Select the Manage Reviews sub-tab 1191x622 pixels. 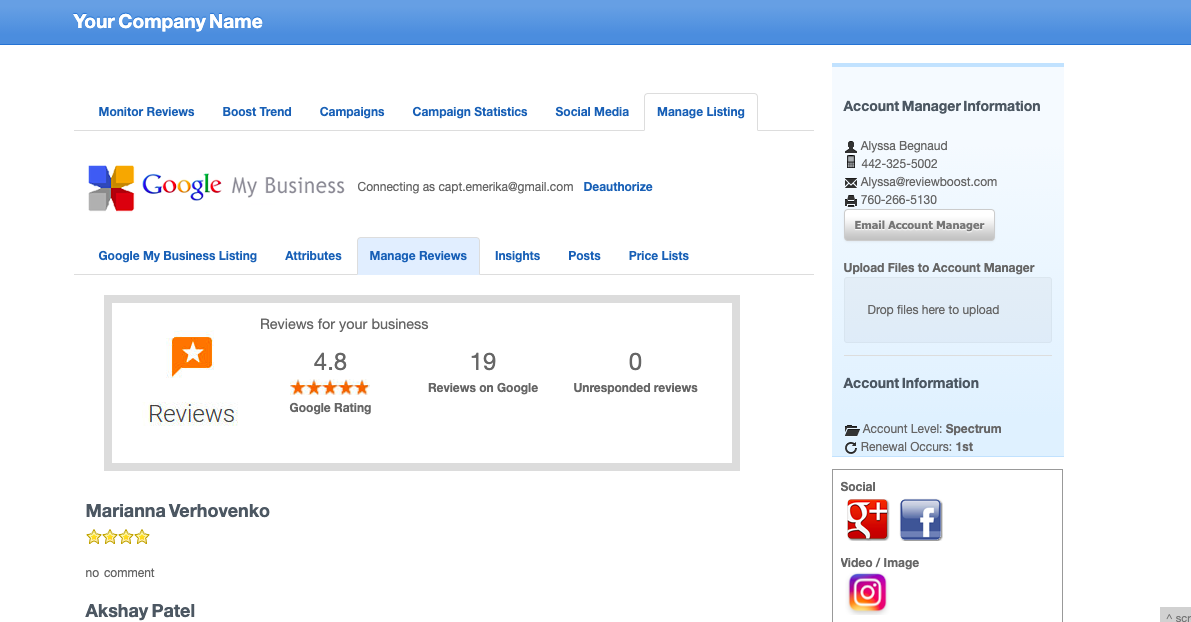click(x=418, y=256)
